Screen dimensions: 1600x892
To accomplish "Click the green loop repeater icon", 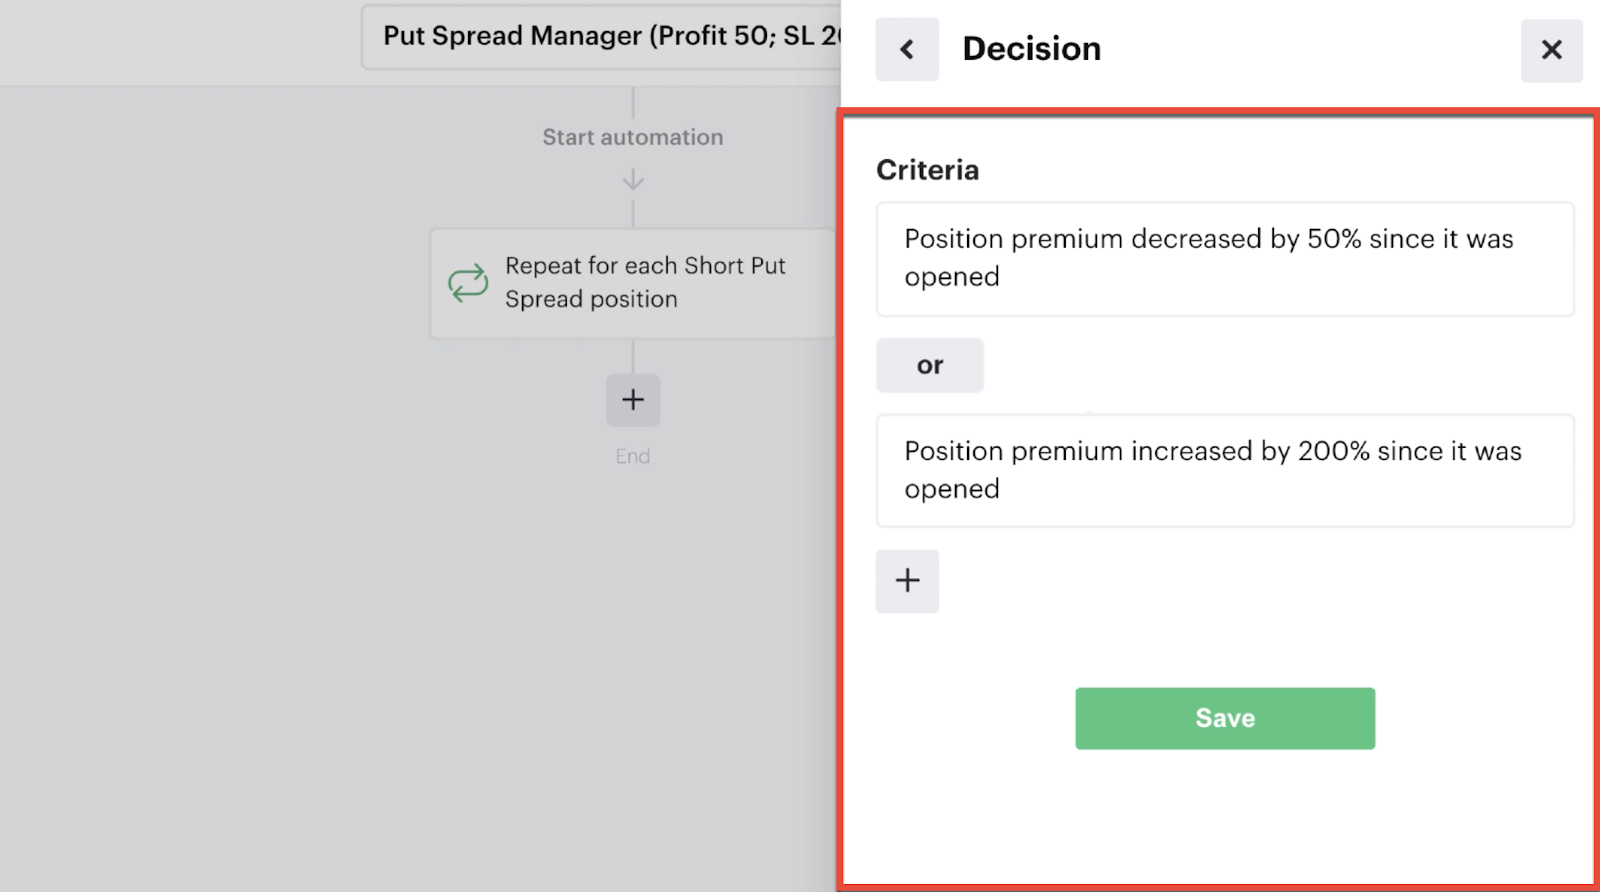I will tap(468, 283).
